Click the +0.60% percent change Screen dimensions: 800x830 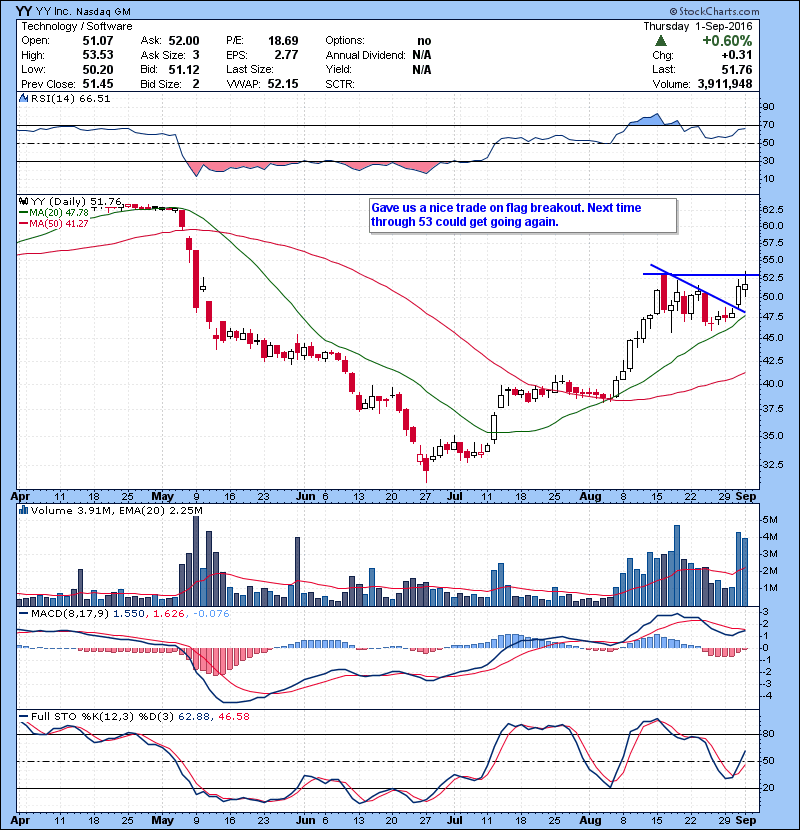coord(727,41)
